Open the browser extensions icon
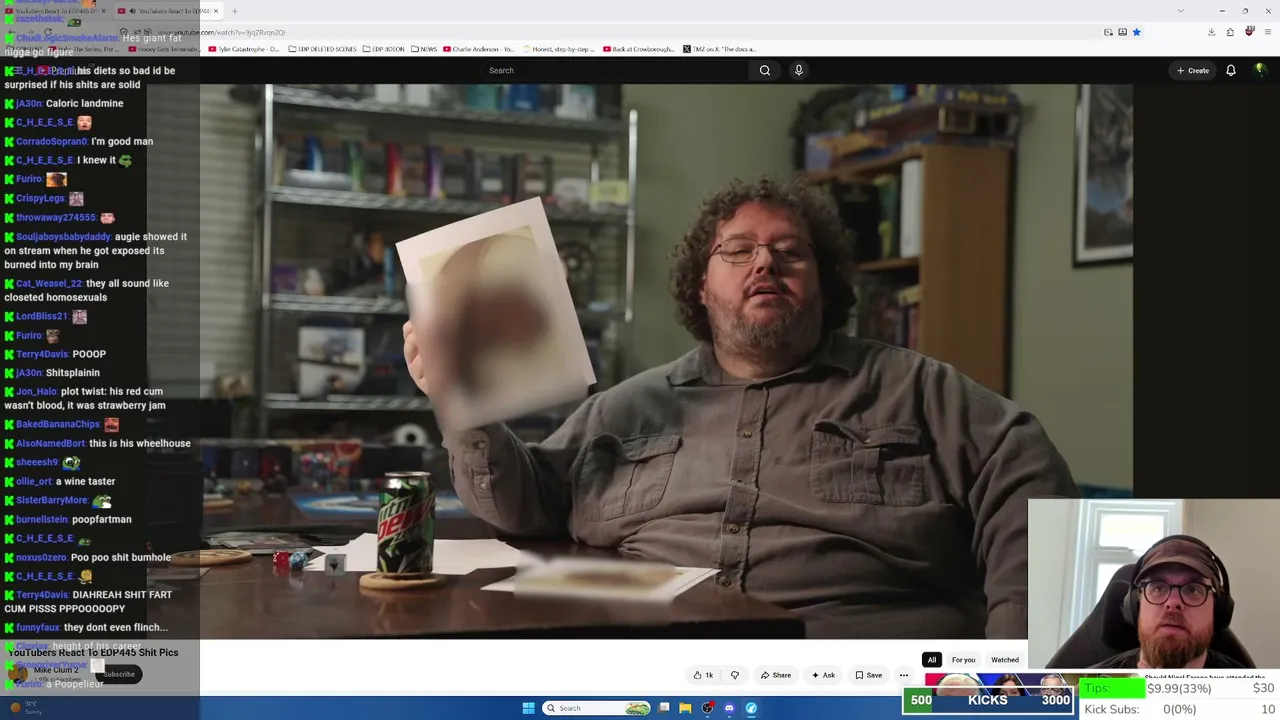1280x720 pixels. (1230, 32)
